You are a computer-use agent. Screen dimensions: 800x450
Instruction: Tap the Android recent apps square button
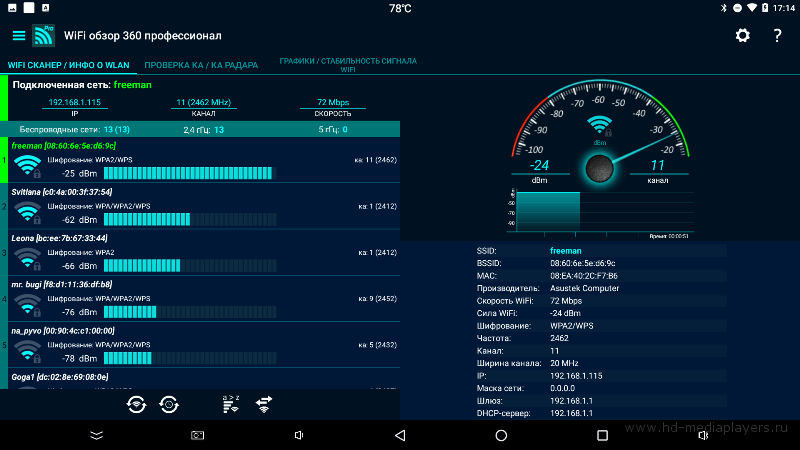click(x=602, y=435)
